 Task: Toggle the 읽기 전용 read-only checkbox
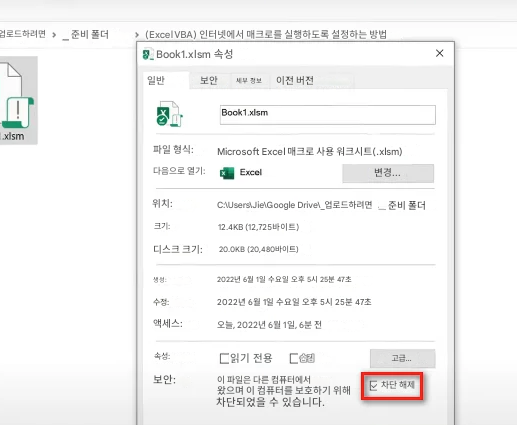pyautogui.click(x=224, y=358)
